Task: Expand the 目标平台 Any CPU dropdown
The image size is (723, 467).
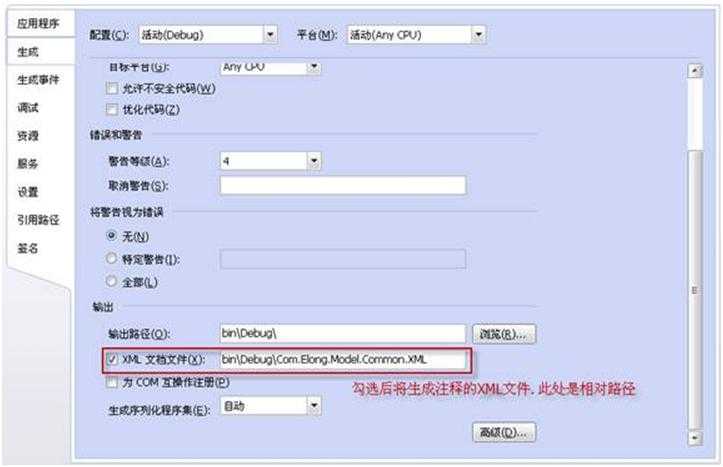Action: click(x=314, y=67)
